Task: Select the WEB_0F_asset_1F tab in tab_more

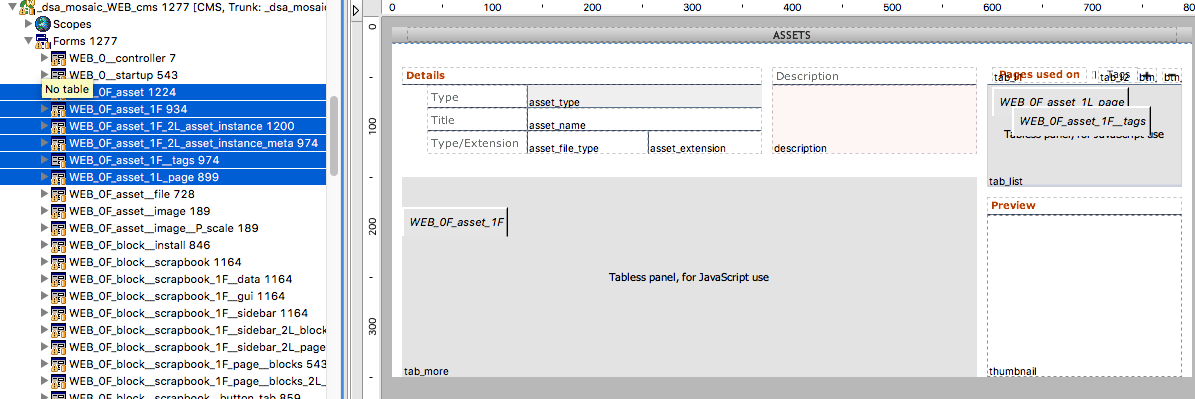Action: [455, 222]
